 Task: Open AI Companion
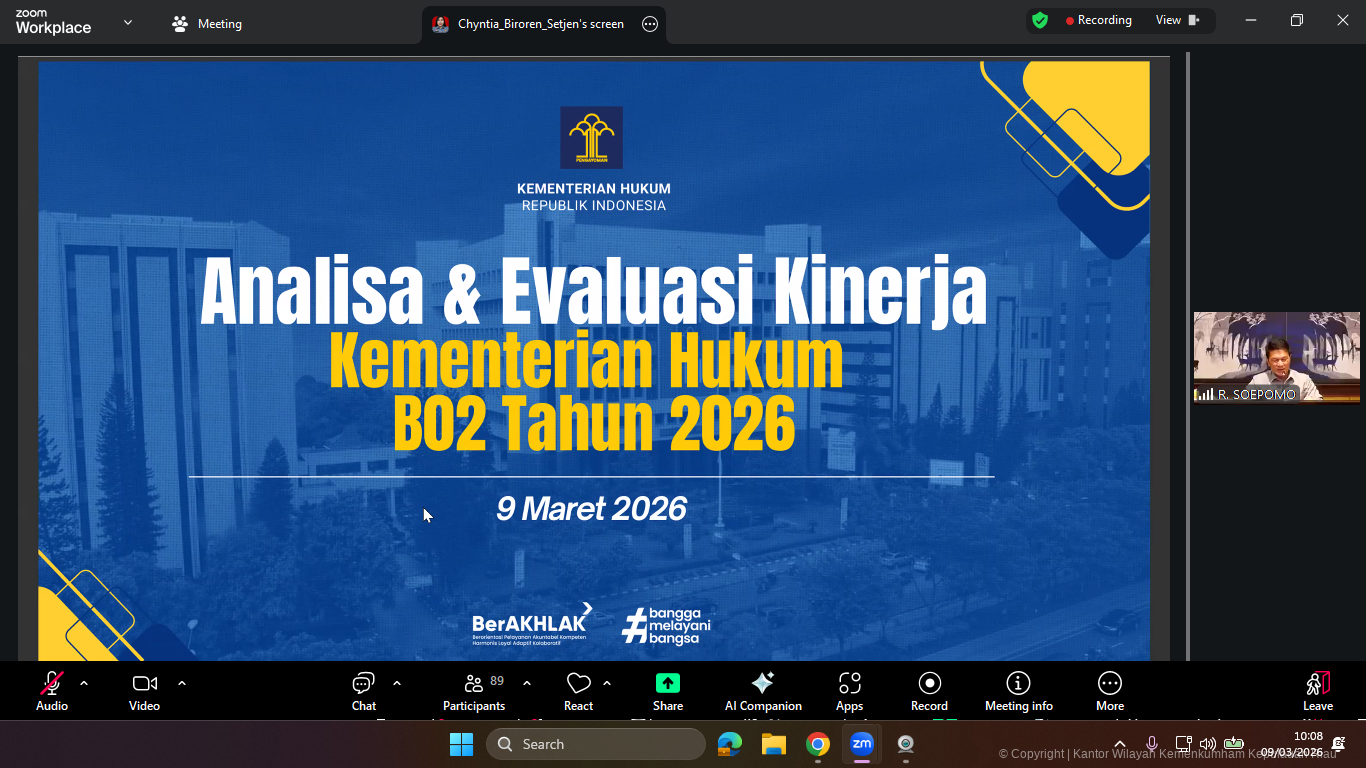762,691
